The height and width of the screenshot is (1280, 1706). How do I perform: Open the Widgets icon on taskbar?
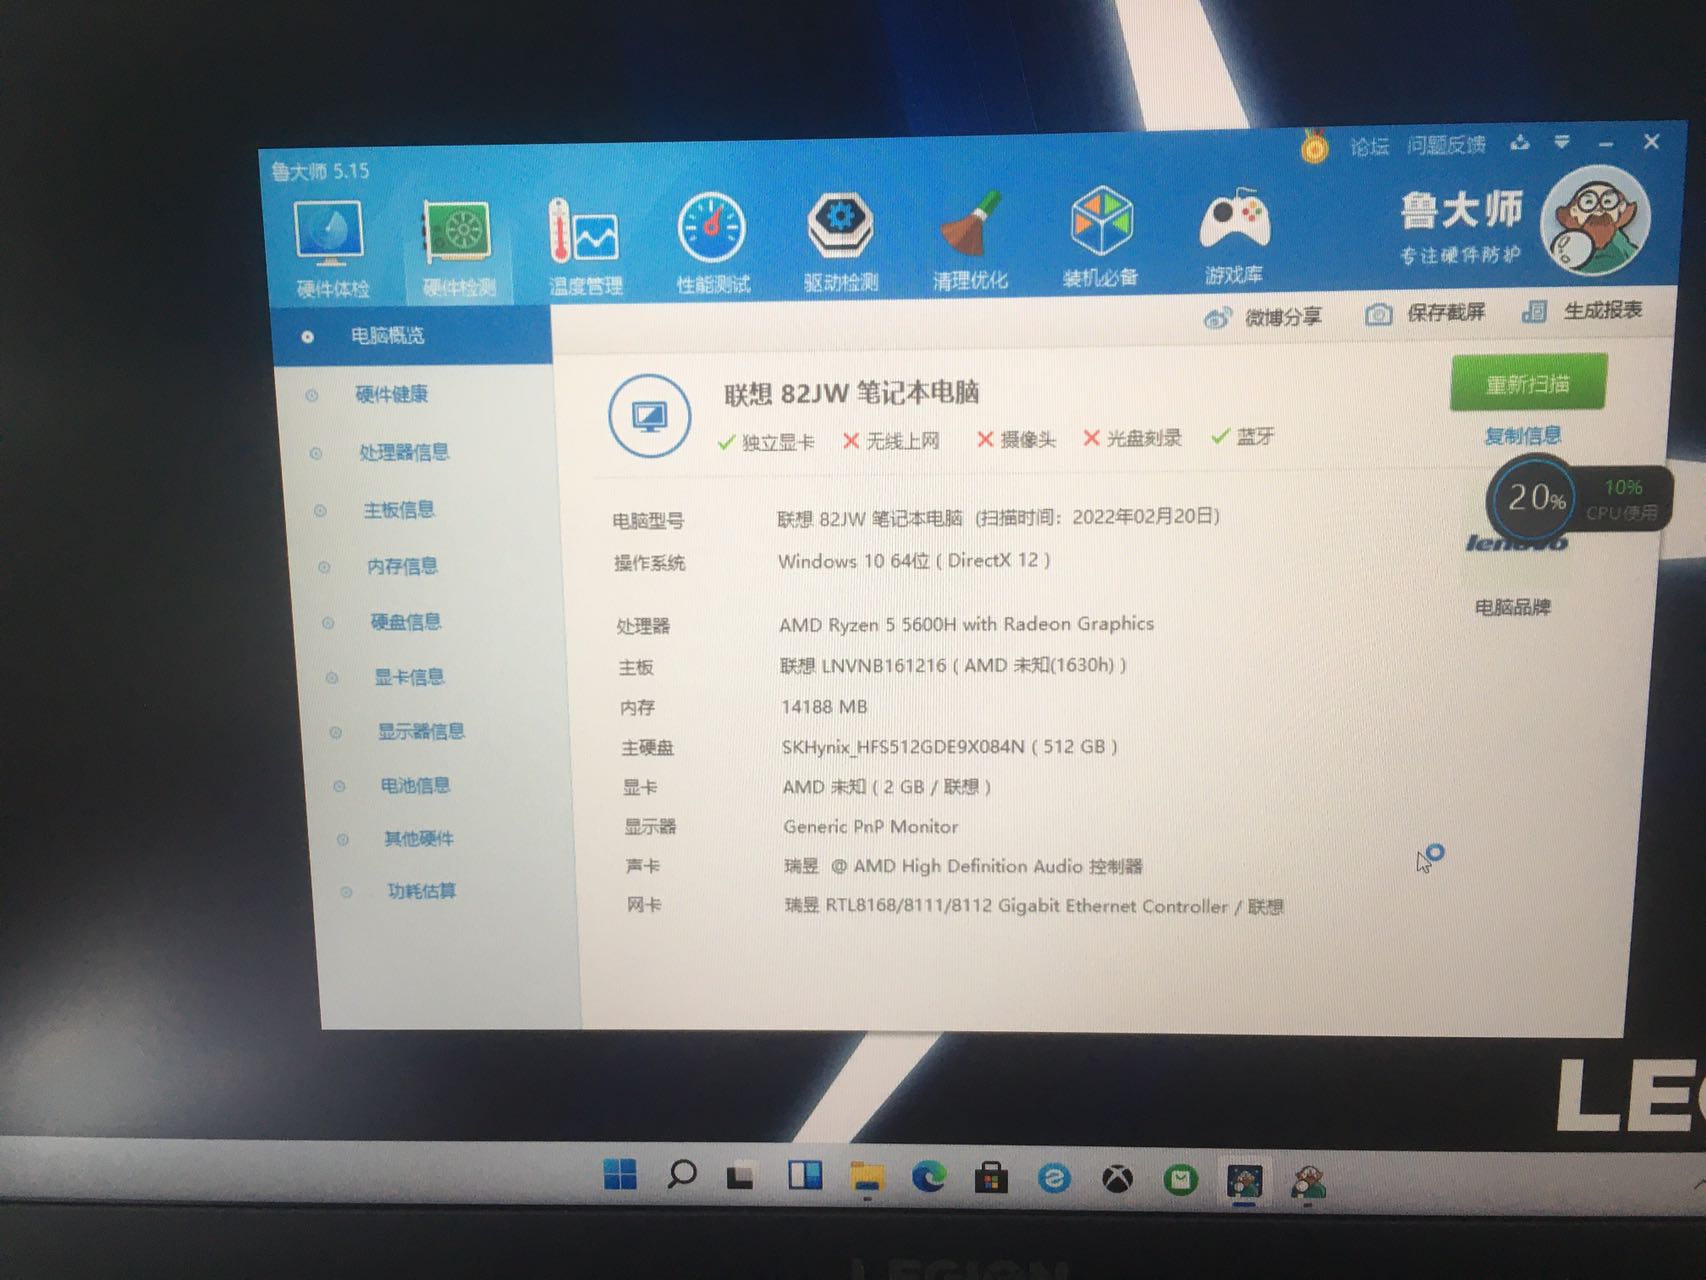click(805, 1175)
